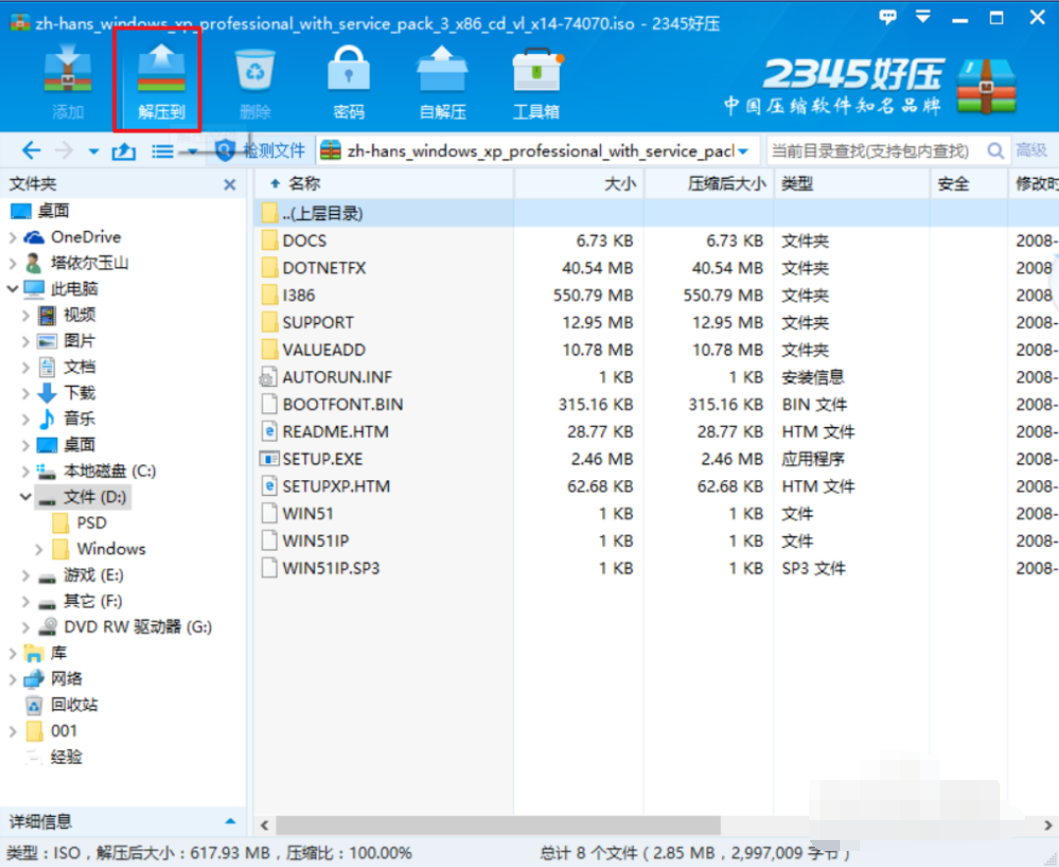
Task: Select OneDrive cloud icon in tree
Action: 34,237
